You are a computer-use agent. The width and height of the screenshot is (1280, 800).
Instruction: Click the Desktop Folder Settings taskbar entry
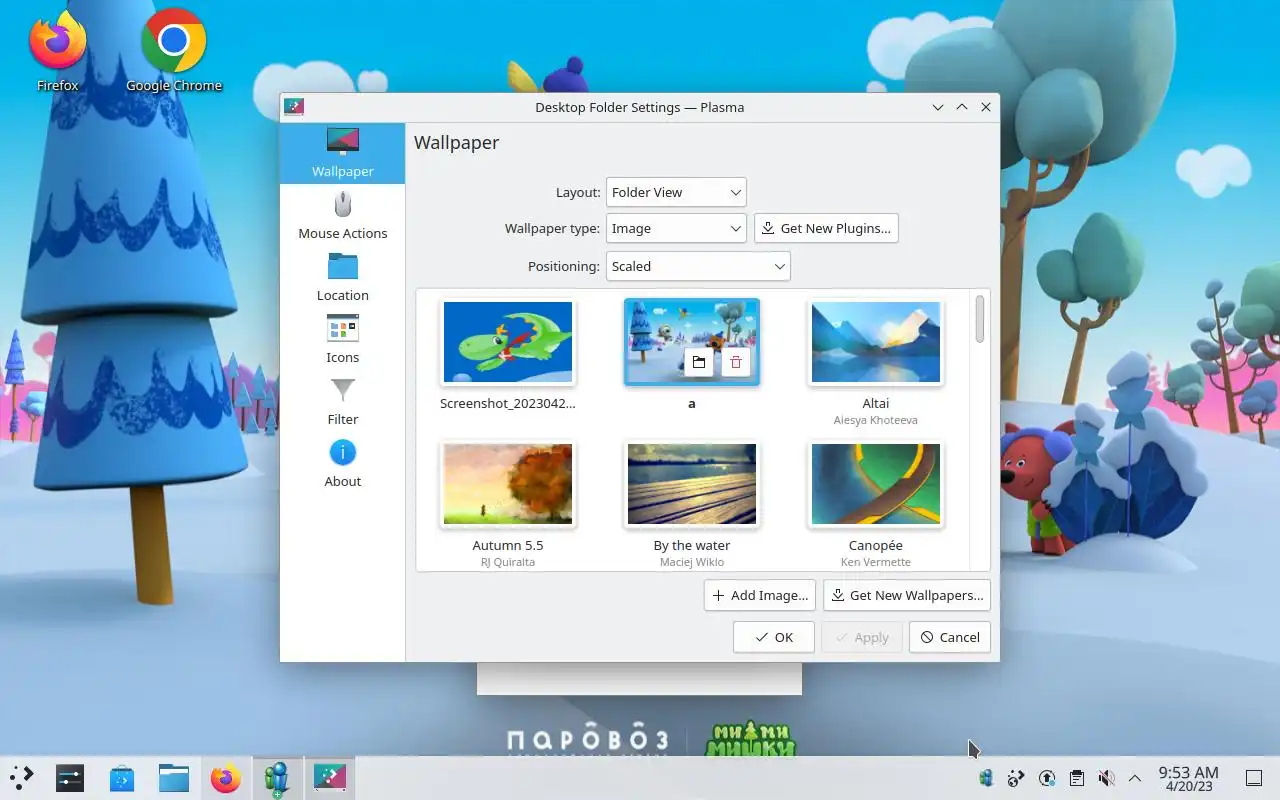tap(329, 777)
